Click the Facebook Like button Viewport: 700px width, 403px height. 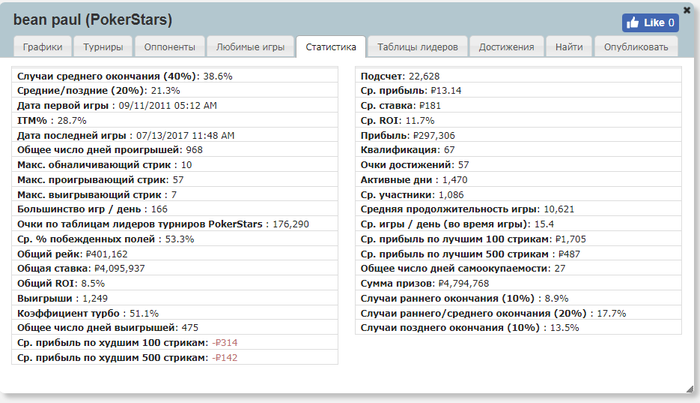click(x=650, y=23)
